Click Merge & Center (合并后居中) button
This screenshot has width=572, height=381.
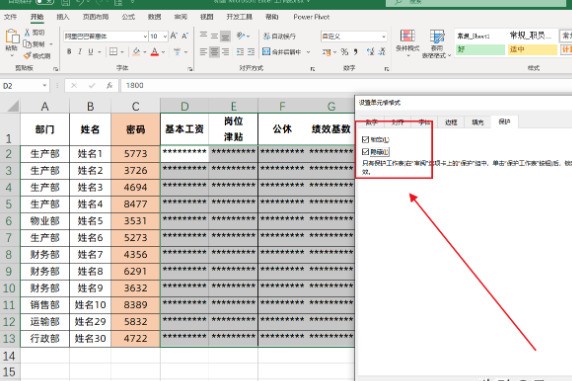click(x=282, y=52)
